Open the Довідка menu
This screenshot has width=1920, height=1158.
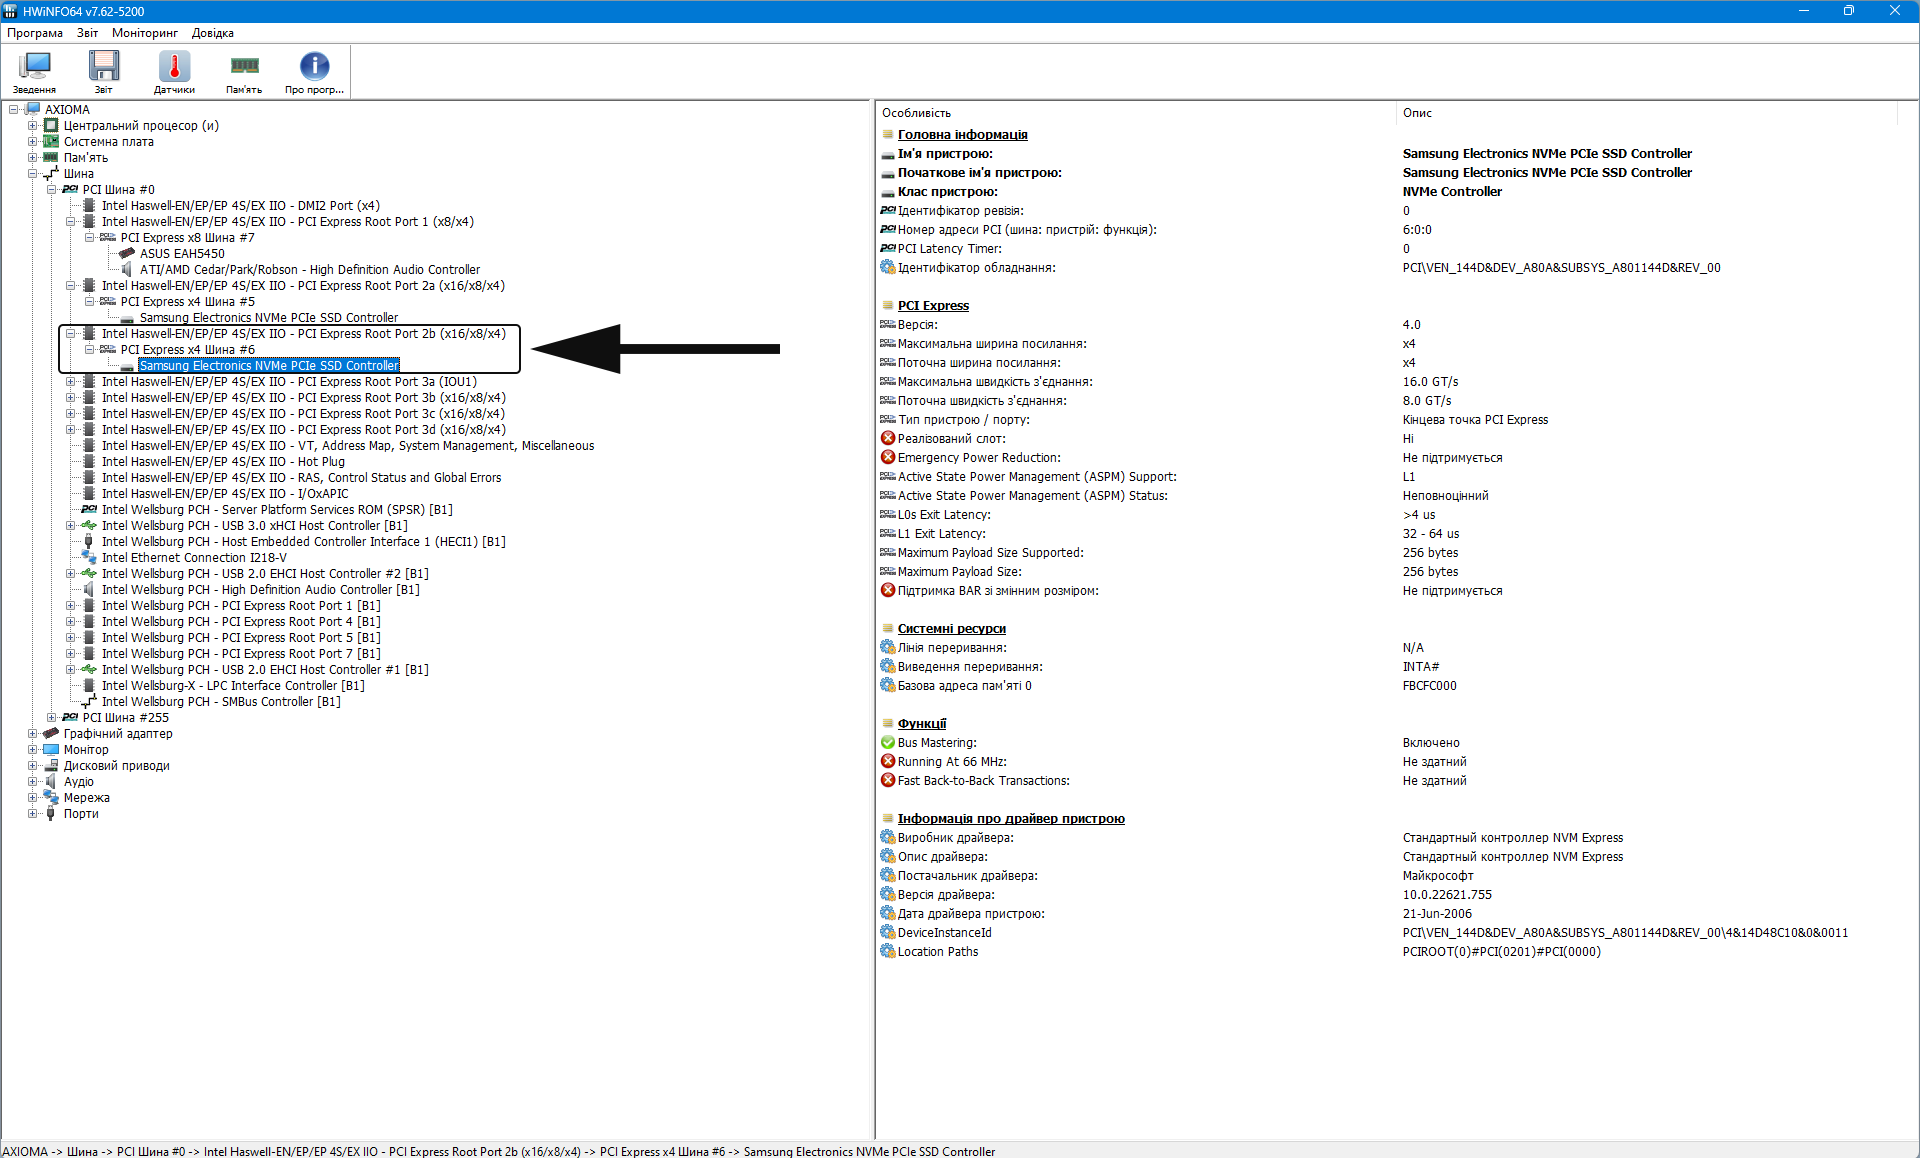(213, 33)
